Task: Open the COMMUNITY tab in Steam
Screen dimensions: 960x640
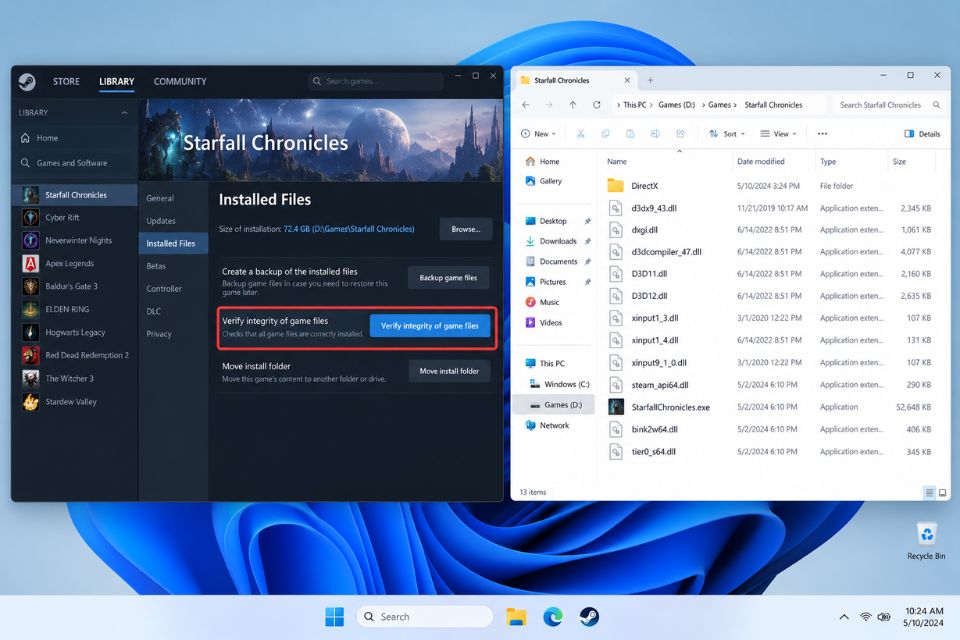Action: 180,81
